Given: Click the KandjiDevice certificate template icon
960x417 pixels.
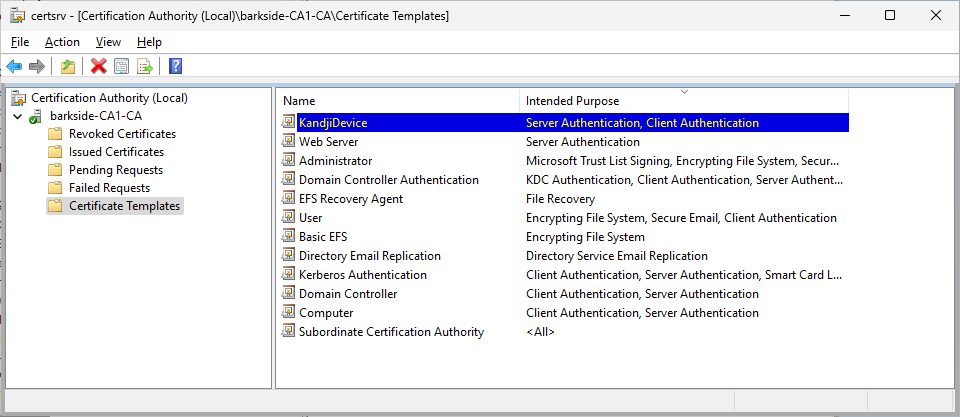Looking at the screenshot, I should coord(289,123).
